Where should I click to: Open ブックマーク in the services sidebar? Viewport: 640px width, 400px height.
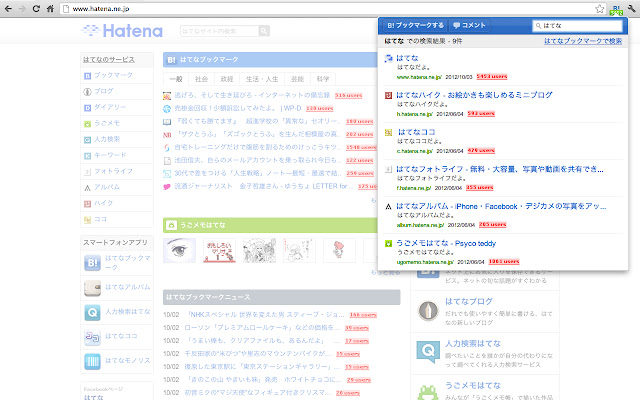[113, 76]
